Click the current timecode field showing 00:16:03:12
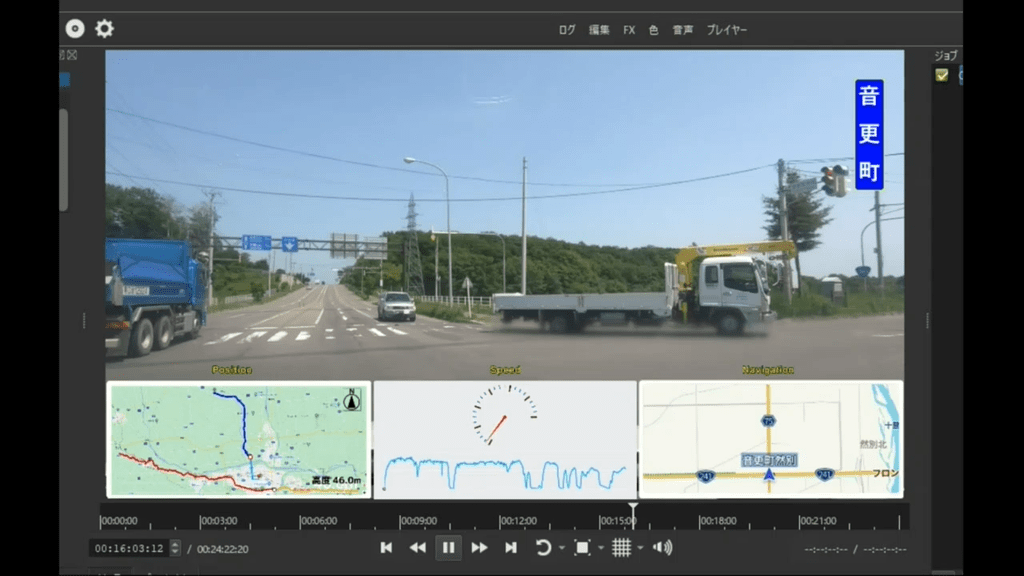 [131, 546]
